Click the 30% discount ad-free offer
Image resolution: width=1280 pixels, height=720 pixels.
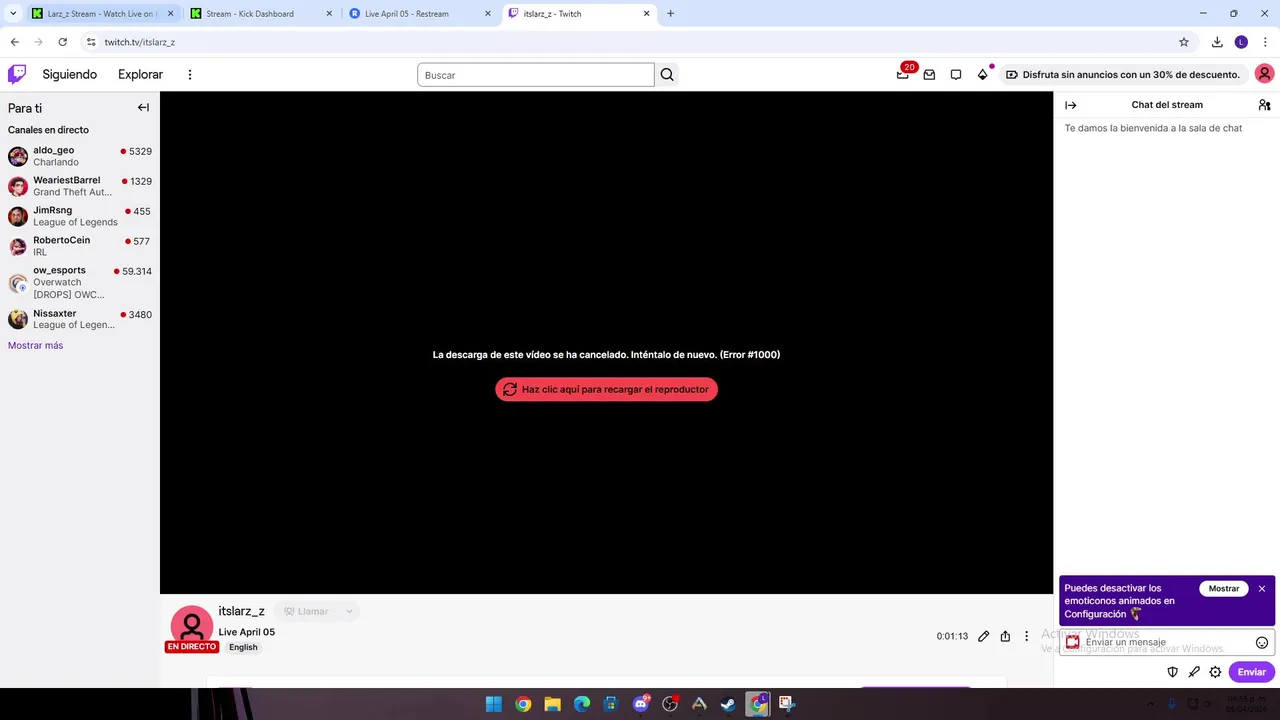1122,75
